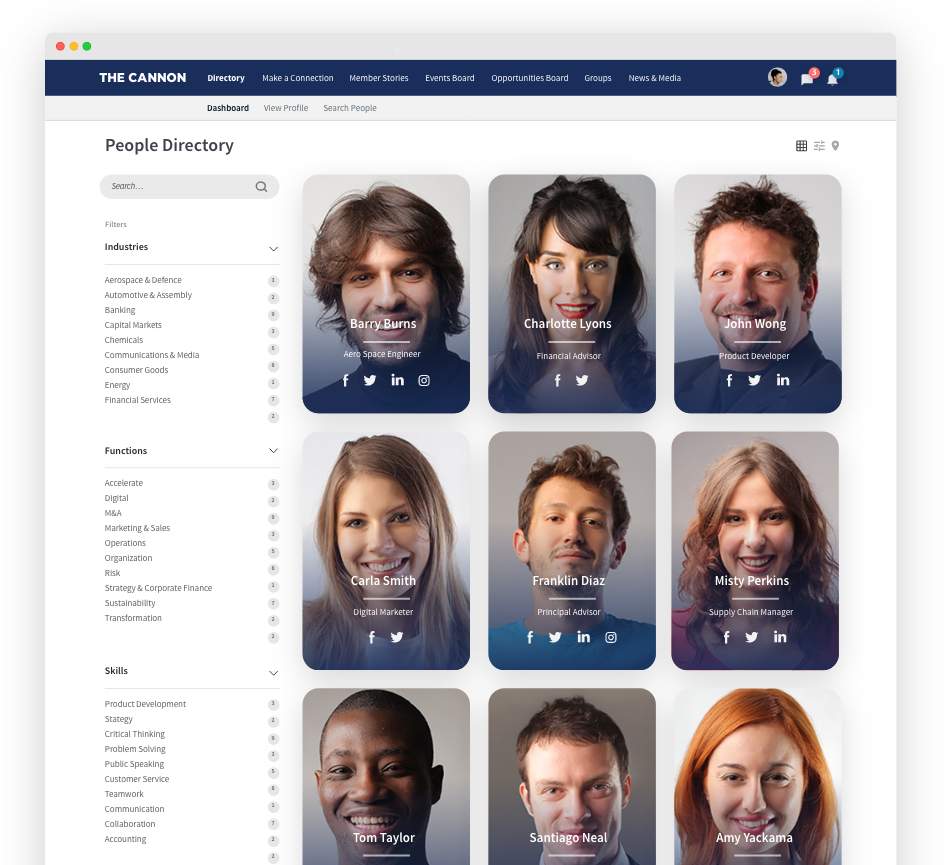Collapse the Industries filter section
944x865 pixels.
coord(273,249)
